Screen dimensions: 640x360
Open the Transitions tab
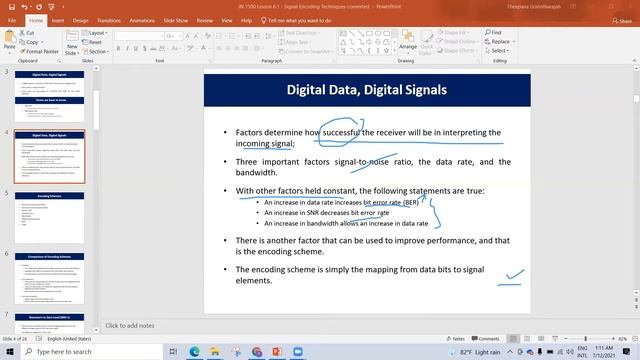tap(109, 20)
